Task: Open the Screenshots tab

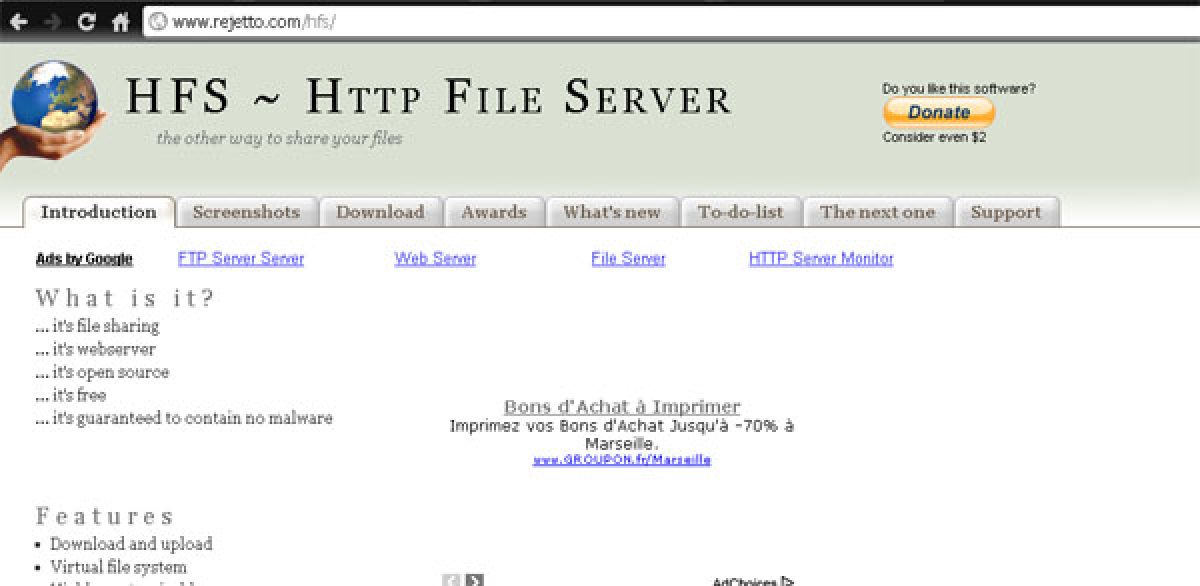Action: tap(246, 212)
